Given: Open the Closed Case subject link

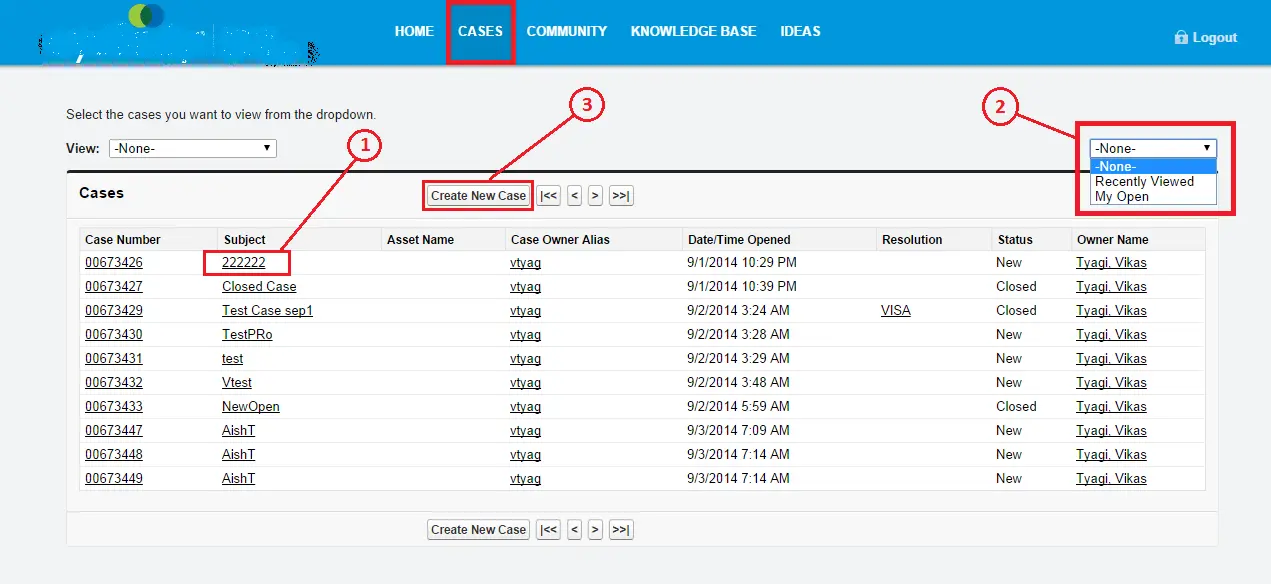Looking at the screenshot, I should [x=258, y=286].
